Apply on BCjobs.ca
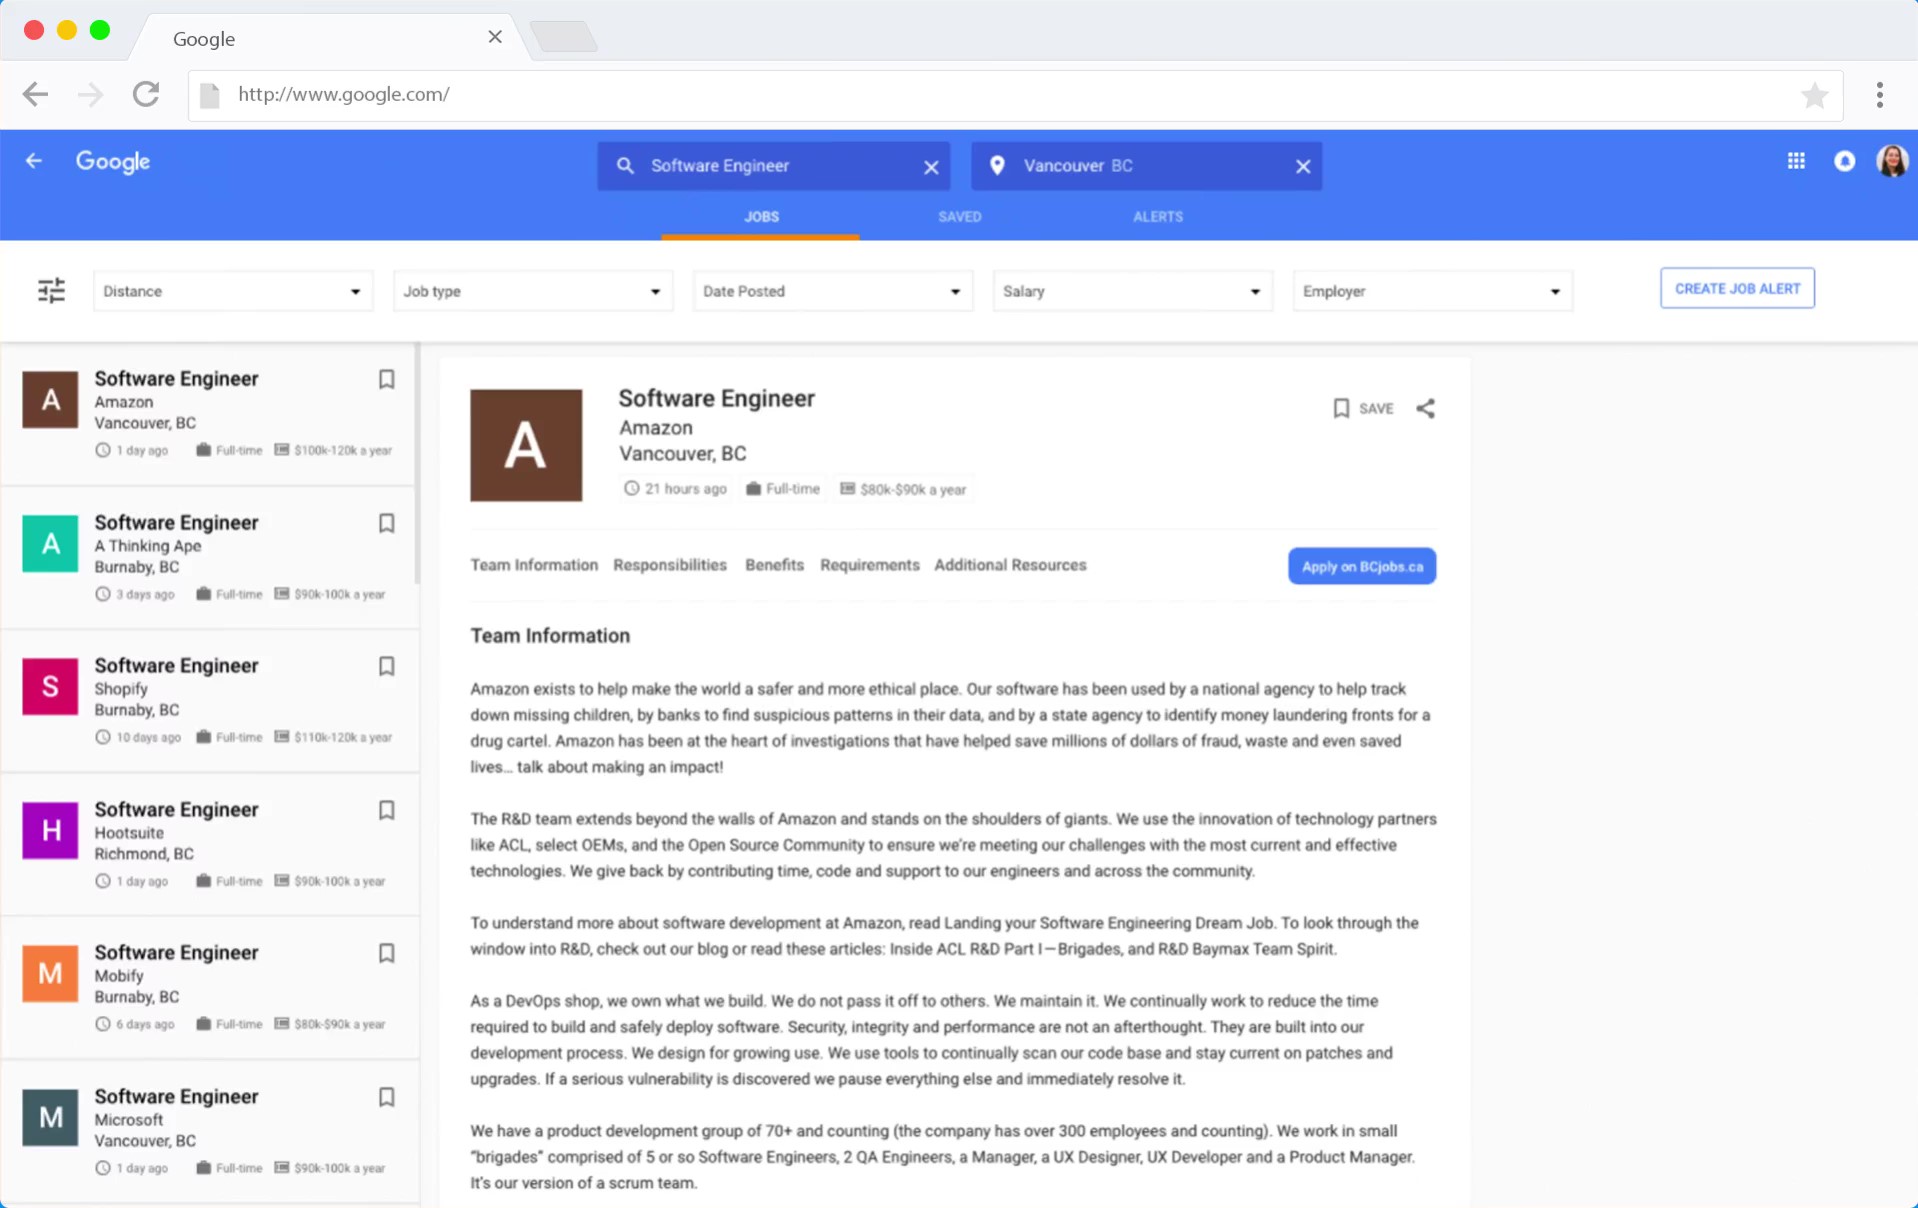 pyautogui.click(x=1361, y=565)
